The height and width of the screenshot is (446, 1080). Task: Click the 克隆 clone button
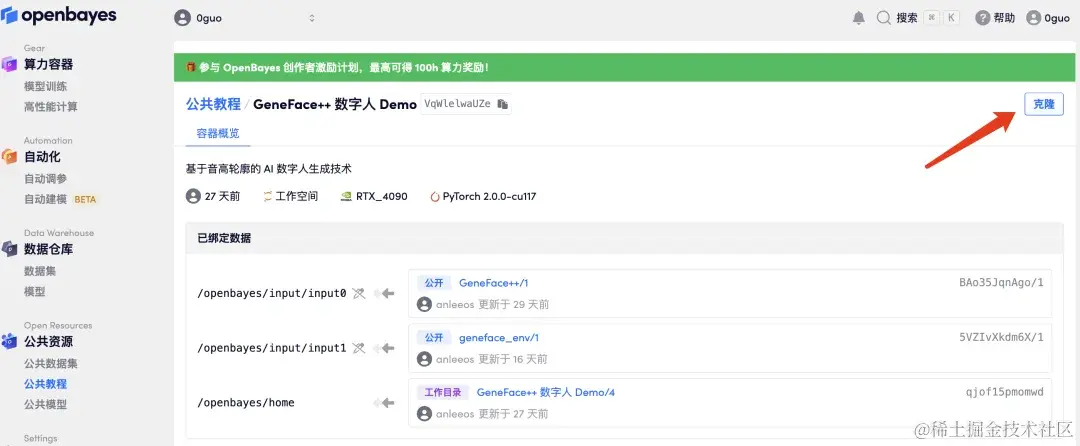point(1043,104)
